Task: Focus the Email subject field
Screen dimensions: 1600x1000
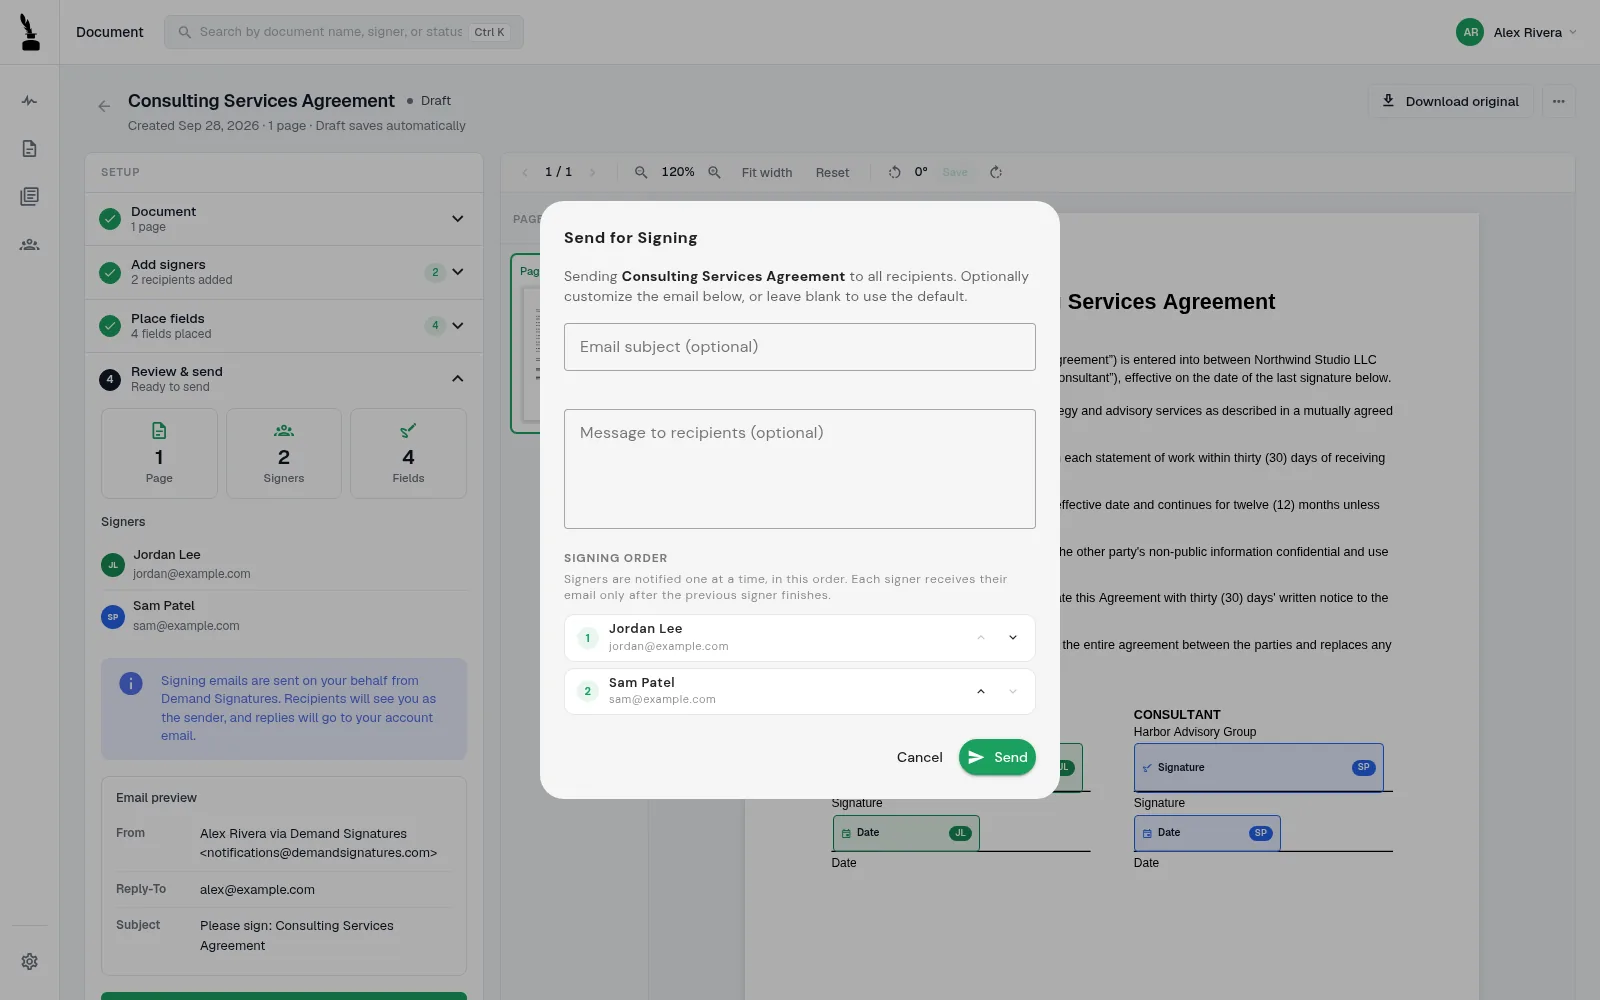Action: click(x=799, y=347)
